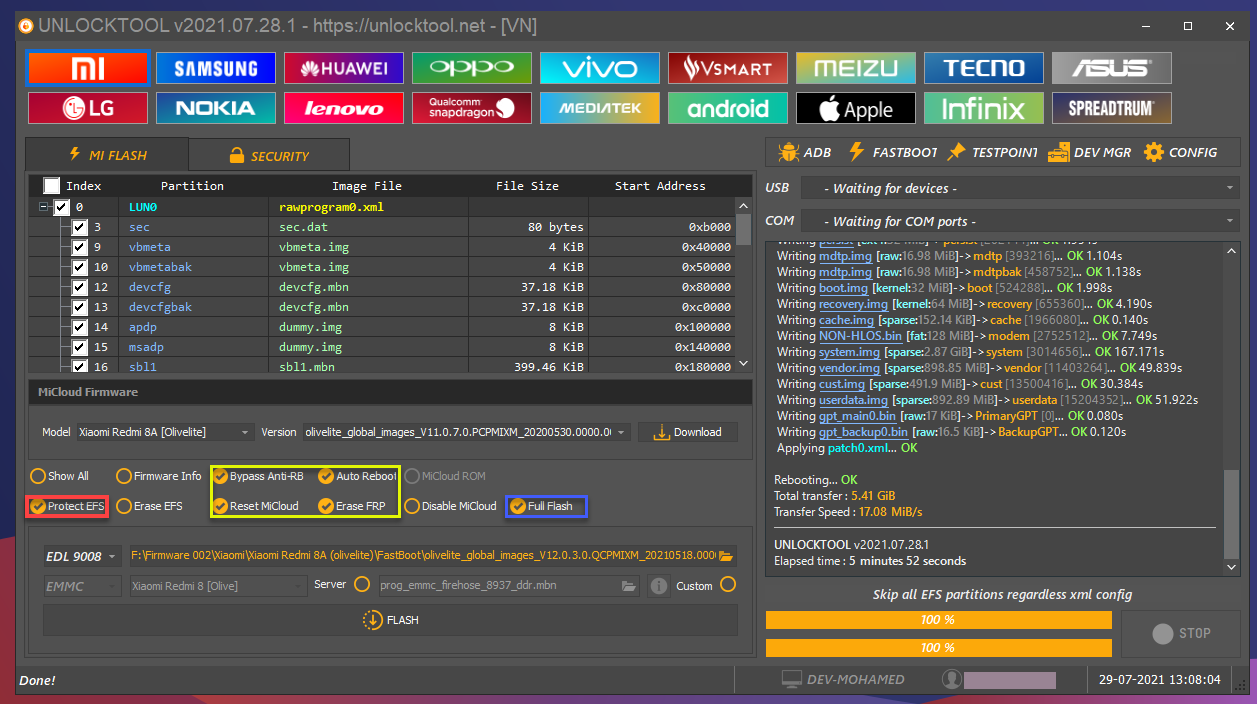Choose the Qualcomm Snapdragon tile
The image size is (1257, 704).
472,108
